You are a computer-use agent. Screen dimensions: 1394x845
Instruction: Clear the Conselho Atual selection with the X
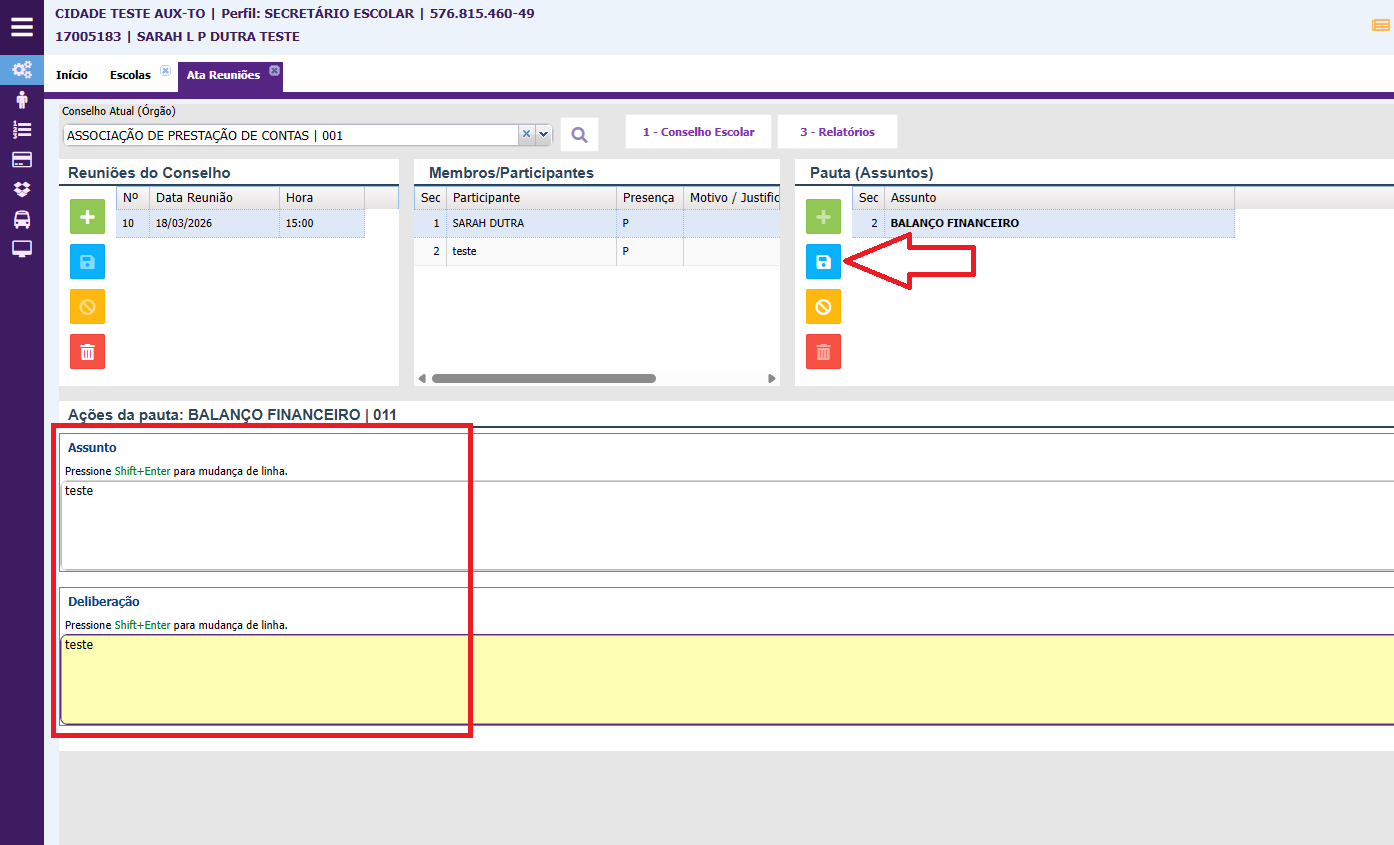point(526,135)
